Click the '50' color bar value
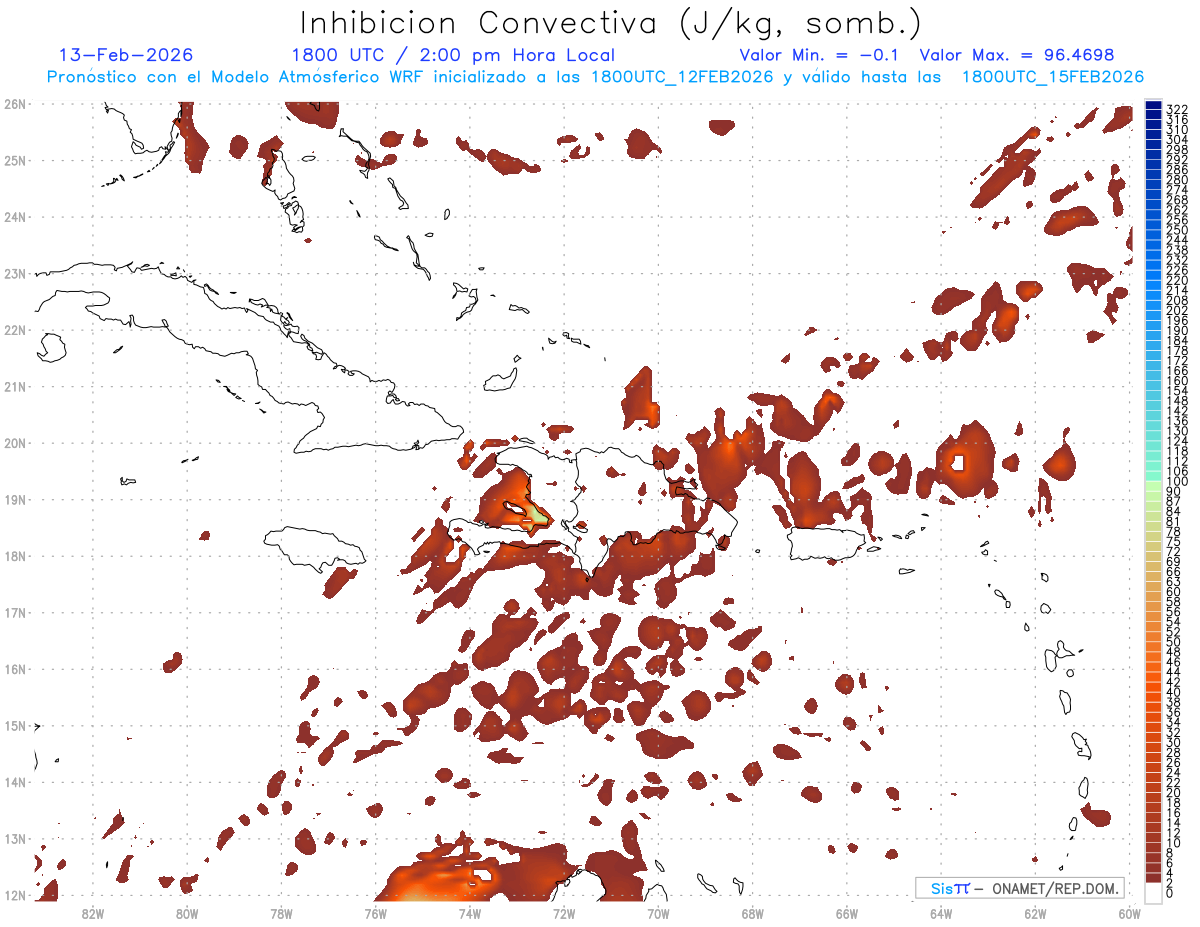 tap(1173, 641)
